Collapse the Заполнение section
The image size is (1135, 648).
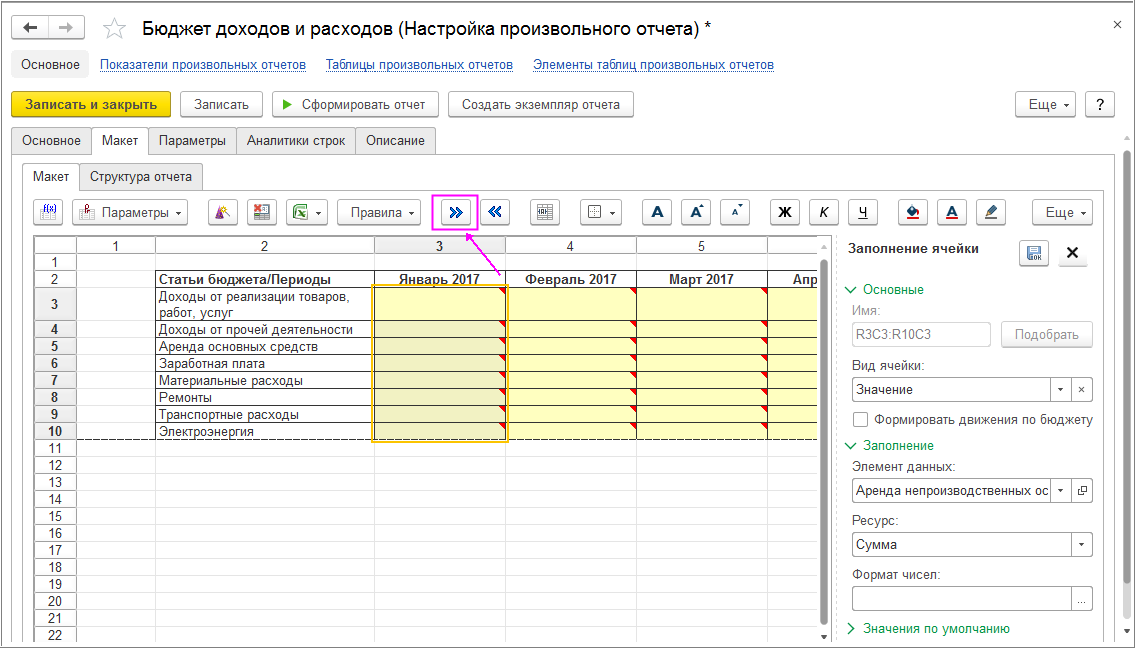pos(890,445)
